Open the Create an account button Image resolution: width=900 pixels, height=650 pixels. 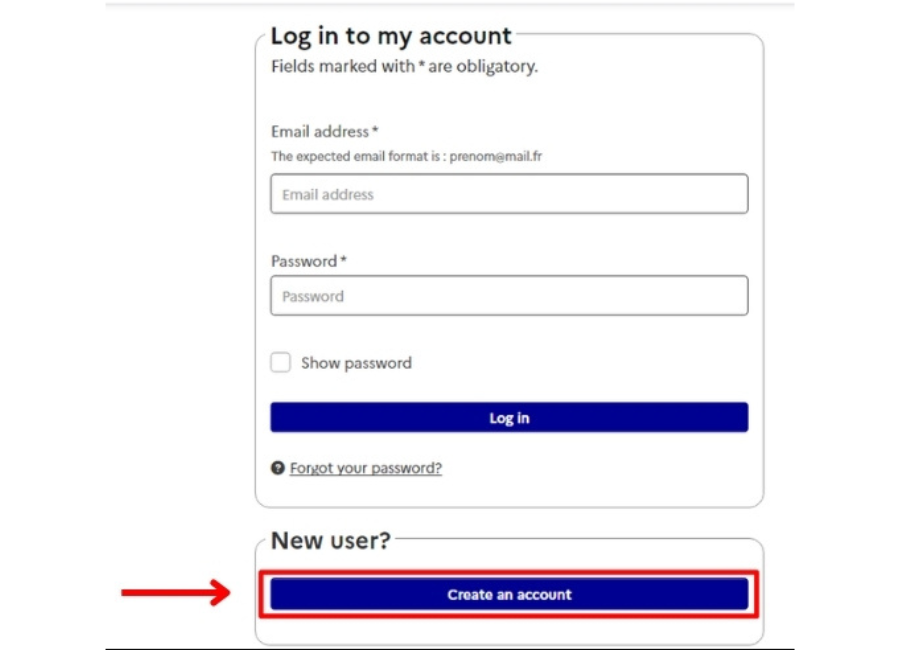tap(509, 594)
